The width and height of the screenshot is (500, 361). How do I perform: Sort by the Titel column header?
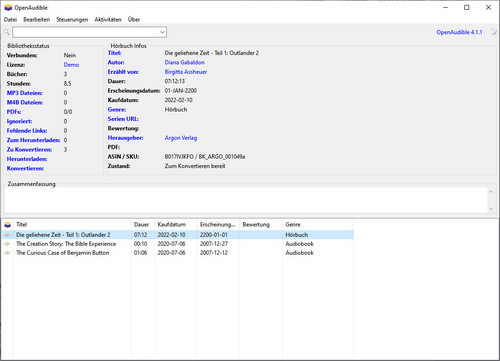[72, 225]
